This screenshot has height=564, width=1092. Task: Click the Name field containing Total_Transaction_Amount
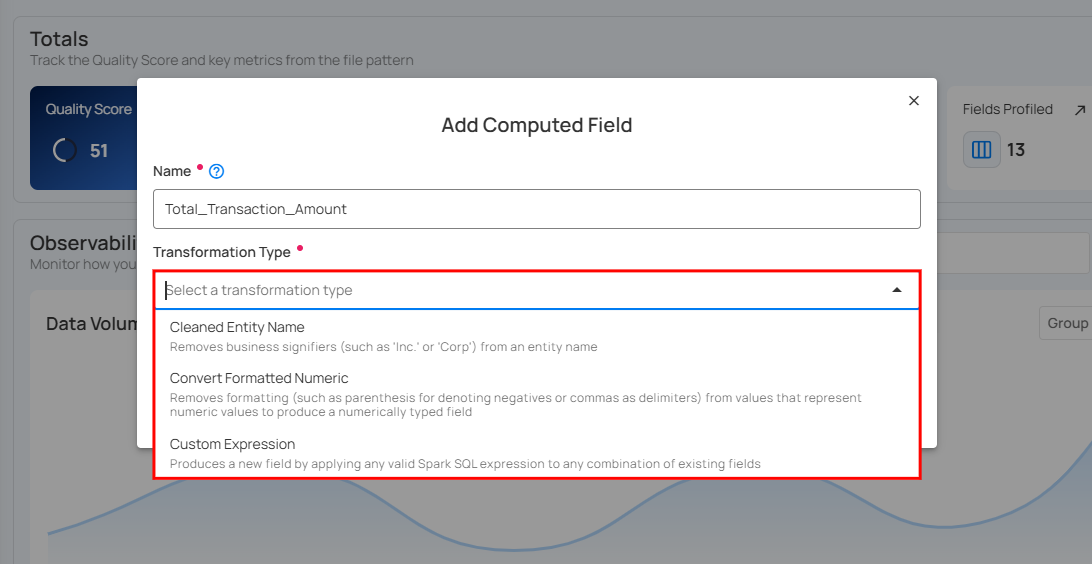536,209
